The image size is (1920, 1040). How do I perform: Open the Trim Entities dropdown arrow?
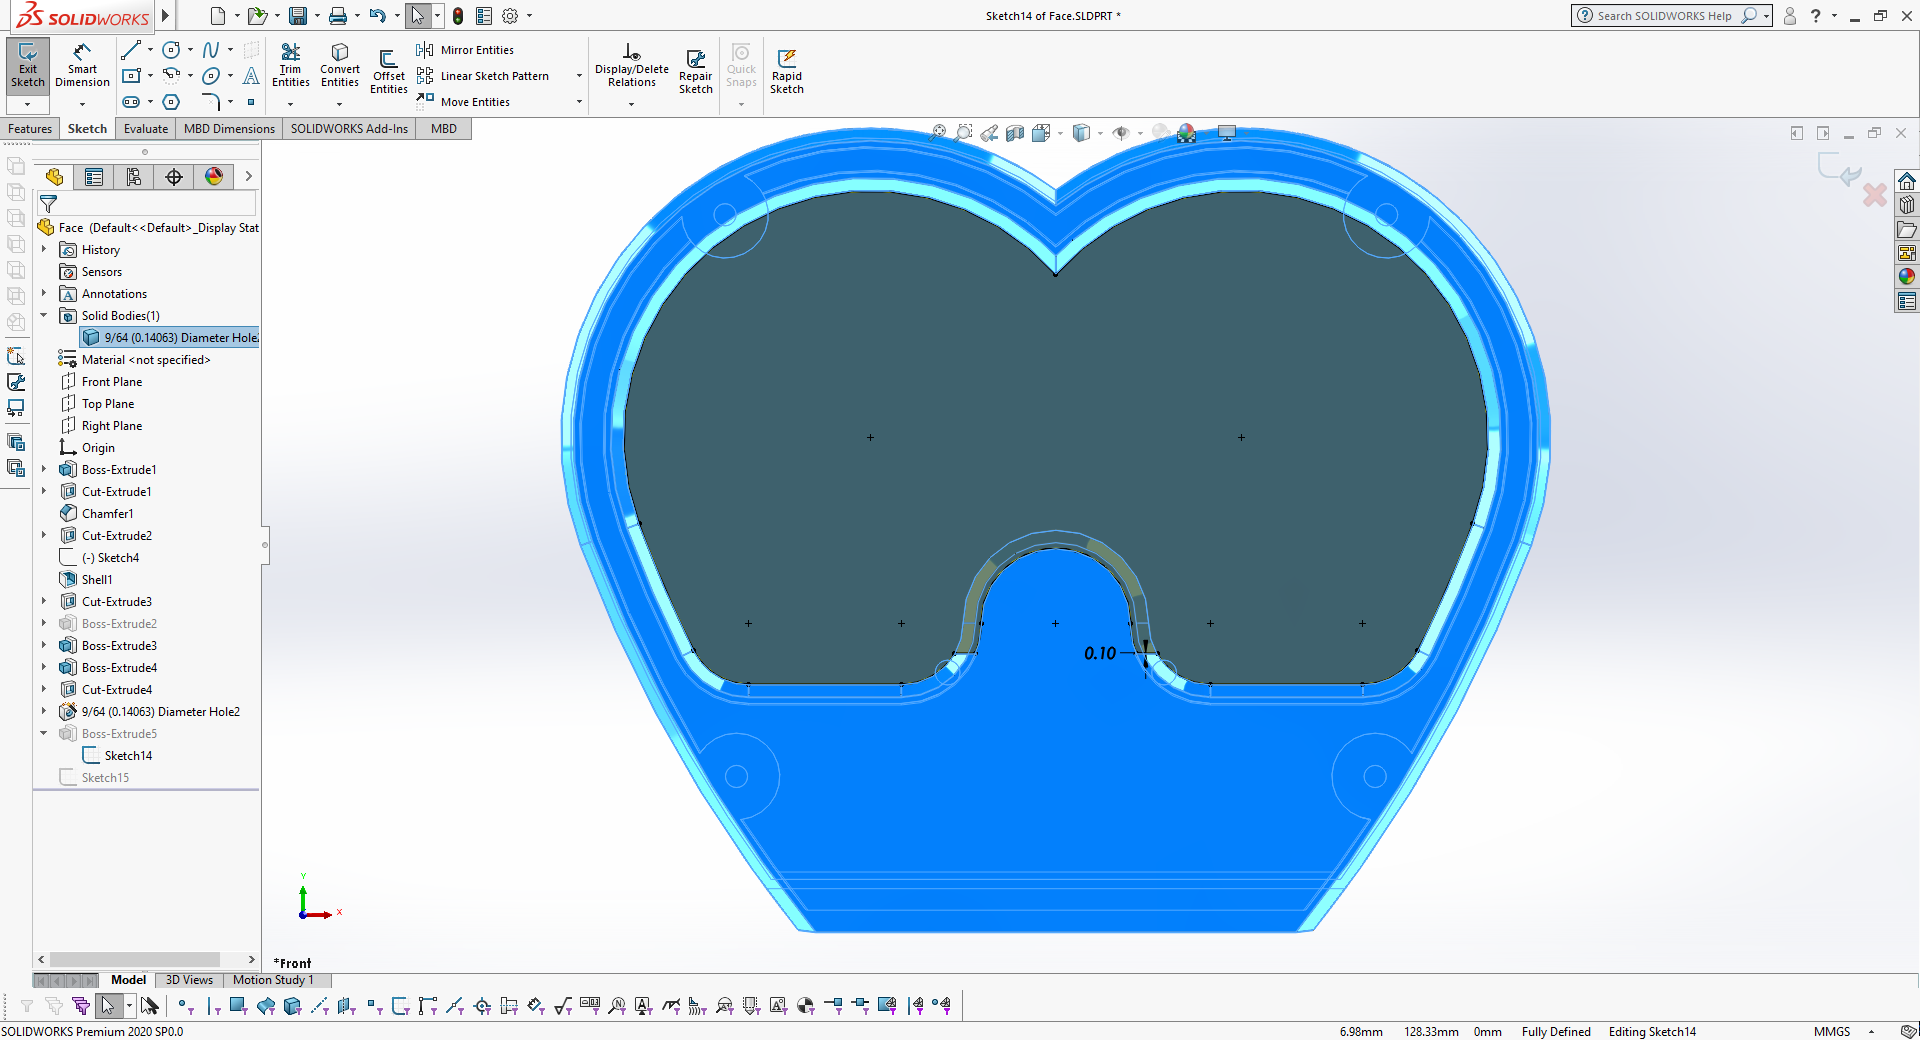(290, 104)
